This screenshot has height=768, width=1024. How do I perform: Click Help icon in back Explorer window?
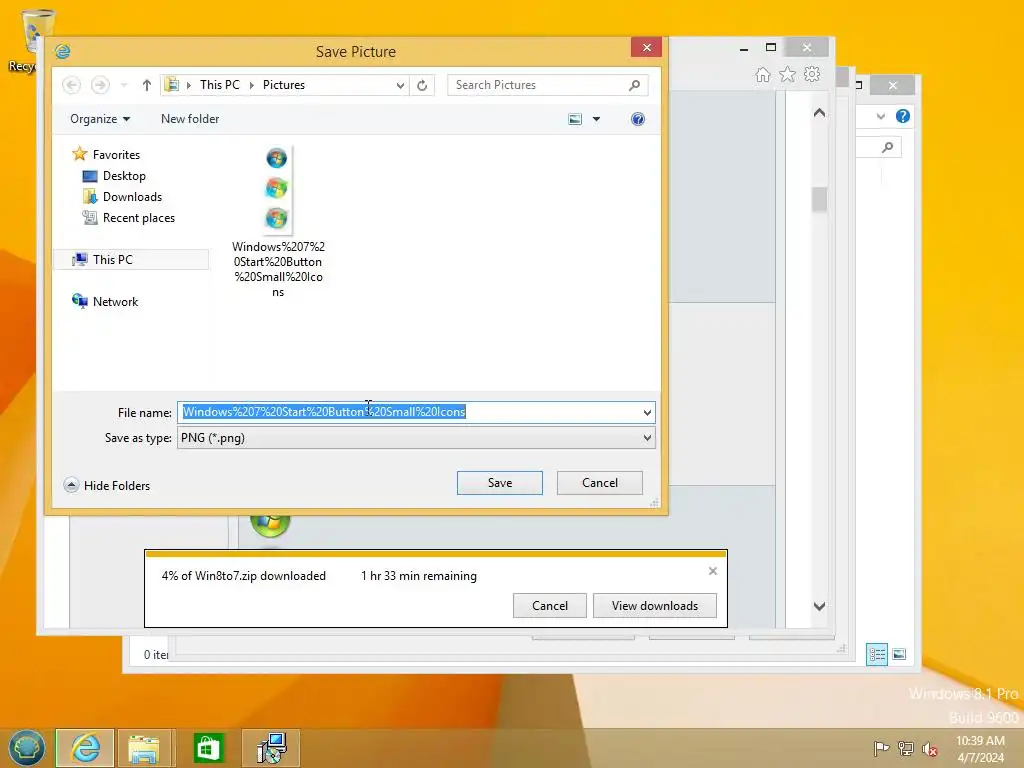coord(903,116)
